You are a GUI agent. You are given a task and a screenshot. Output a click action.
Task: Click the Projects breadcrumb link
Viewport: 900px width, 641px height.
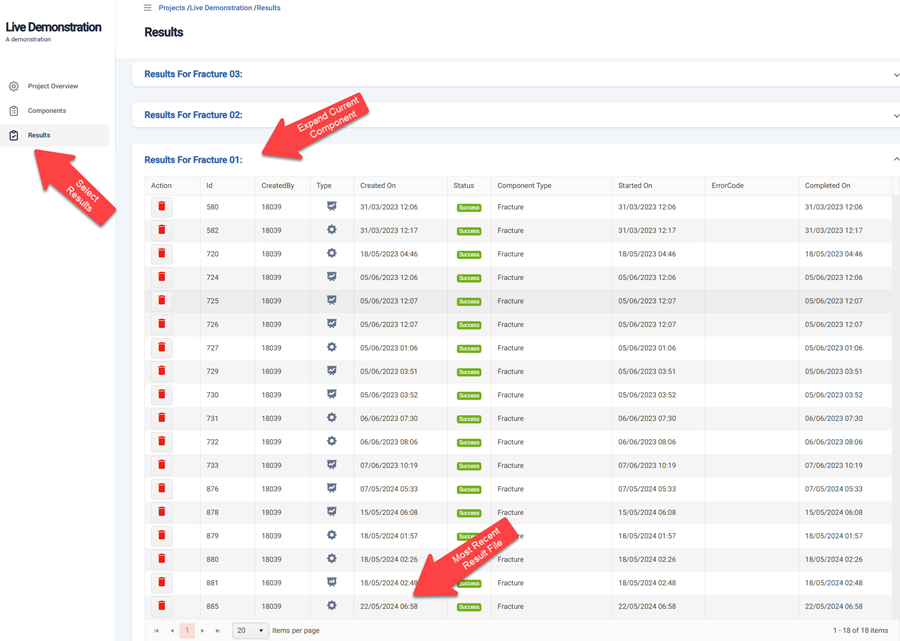(171, 8)
